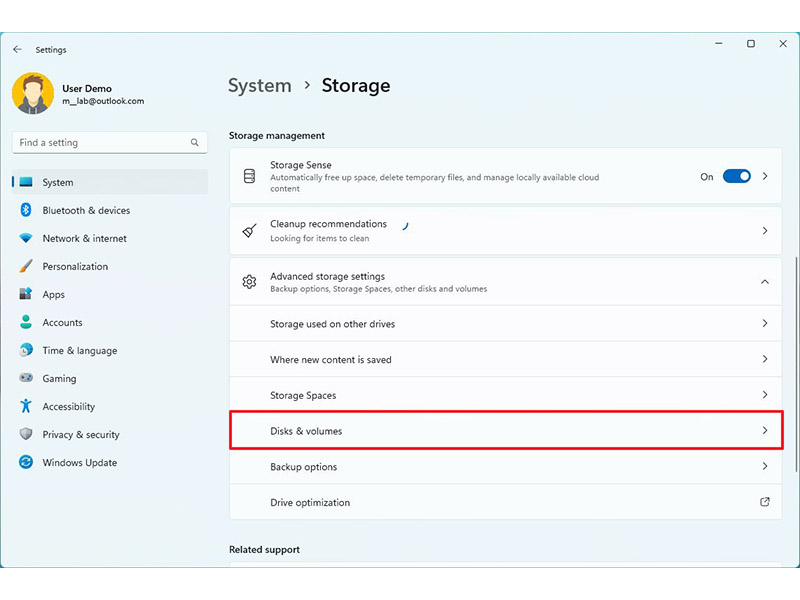Click the Related support heading
The image size is (800, 600).
pos(264,549)
